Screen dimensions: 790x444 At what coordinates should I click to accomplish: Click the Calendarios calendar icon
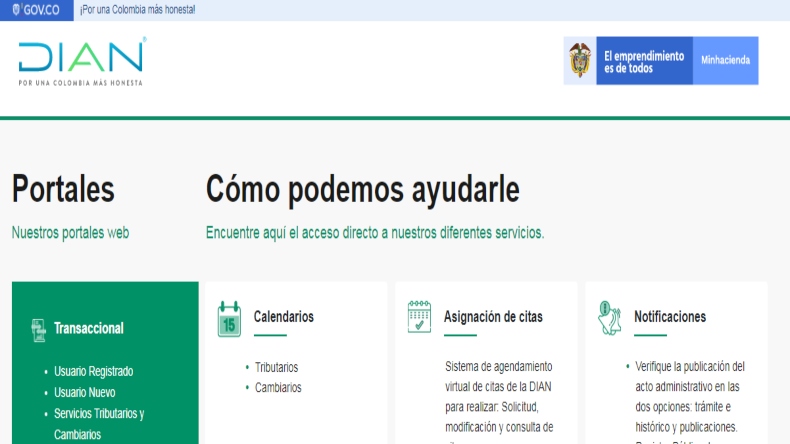(229, 318)
